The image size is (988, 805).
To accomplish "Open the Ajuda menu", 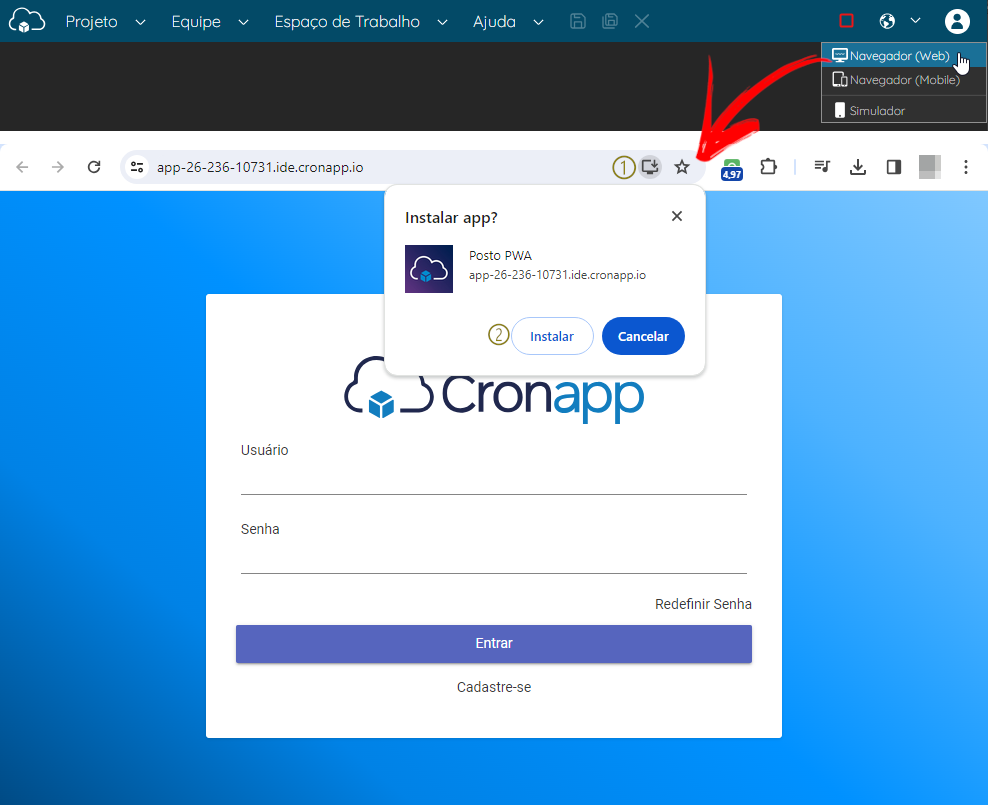I will (x=494, y=21).
